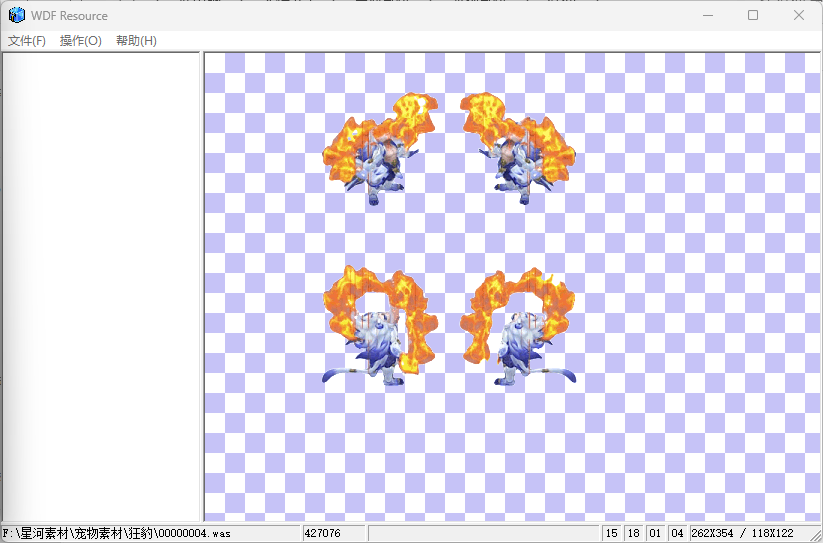
Task: Maximize the WDF Resource window
Action: 753,15
